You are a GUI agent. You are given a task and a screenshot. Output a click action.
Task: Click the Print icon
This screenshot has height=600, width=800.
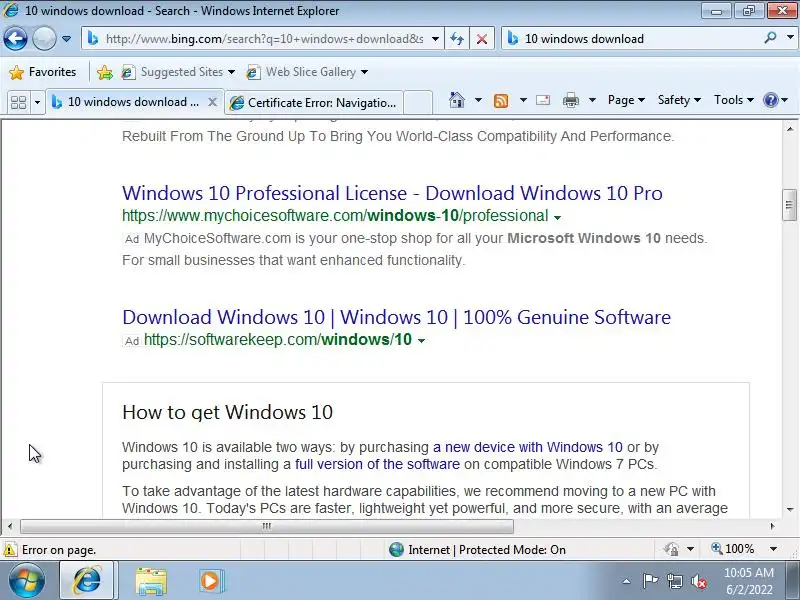tap(570, 101)
